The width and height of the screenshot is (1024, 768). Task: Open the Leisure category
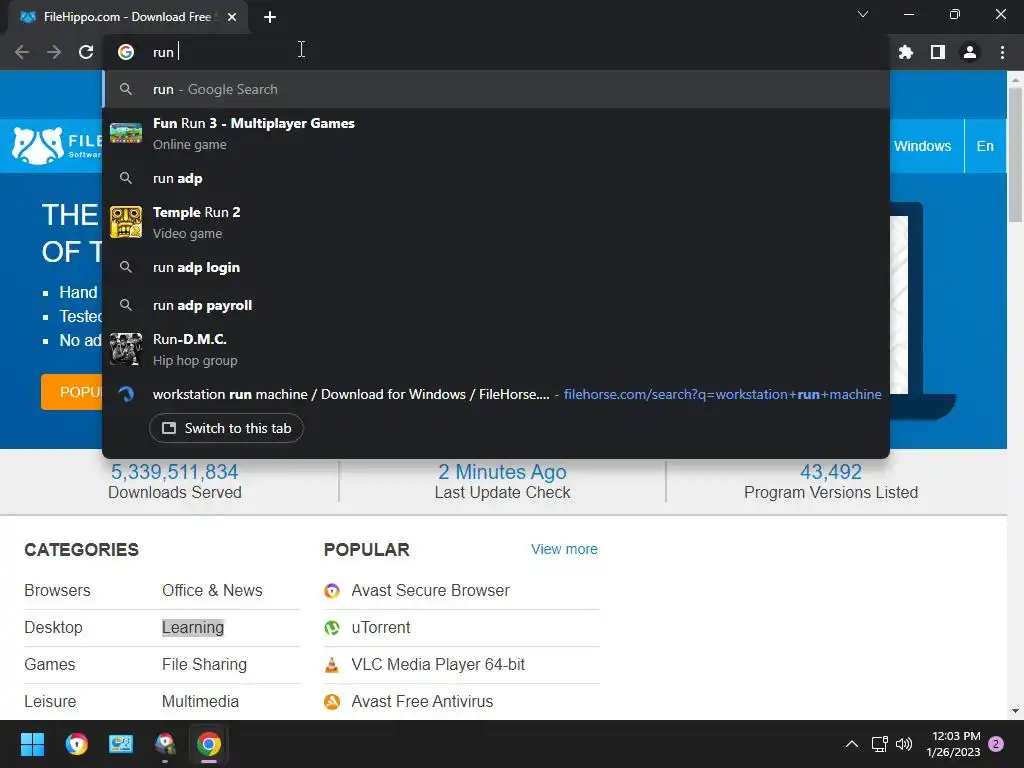click(x=50, y=701)
